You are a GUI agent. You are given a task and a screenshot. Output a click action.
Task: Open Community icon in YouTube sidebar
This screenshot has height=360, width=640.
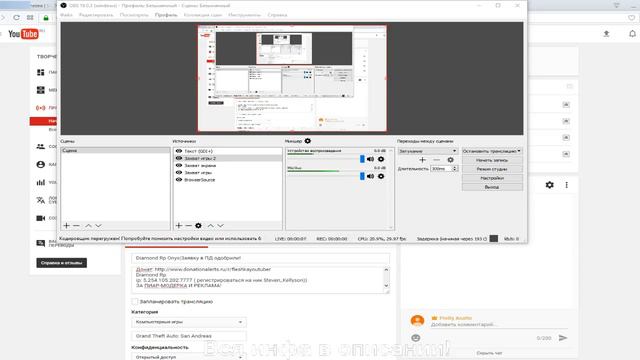[41, 146]
